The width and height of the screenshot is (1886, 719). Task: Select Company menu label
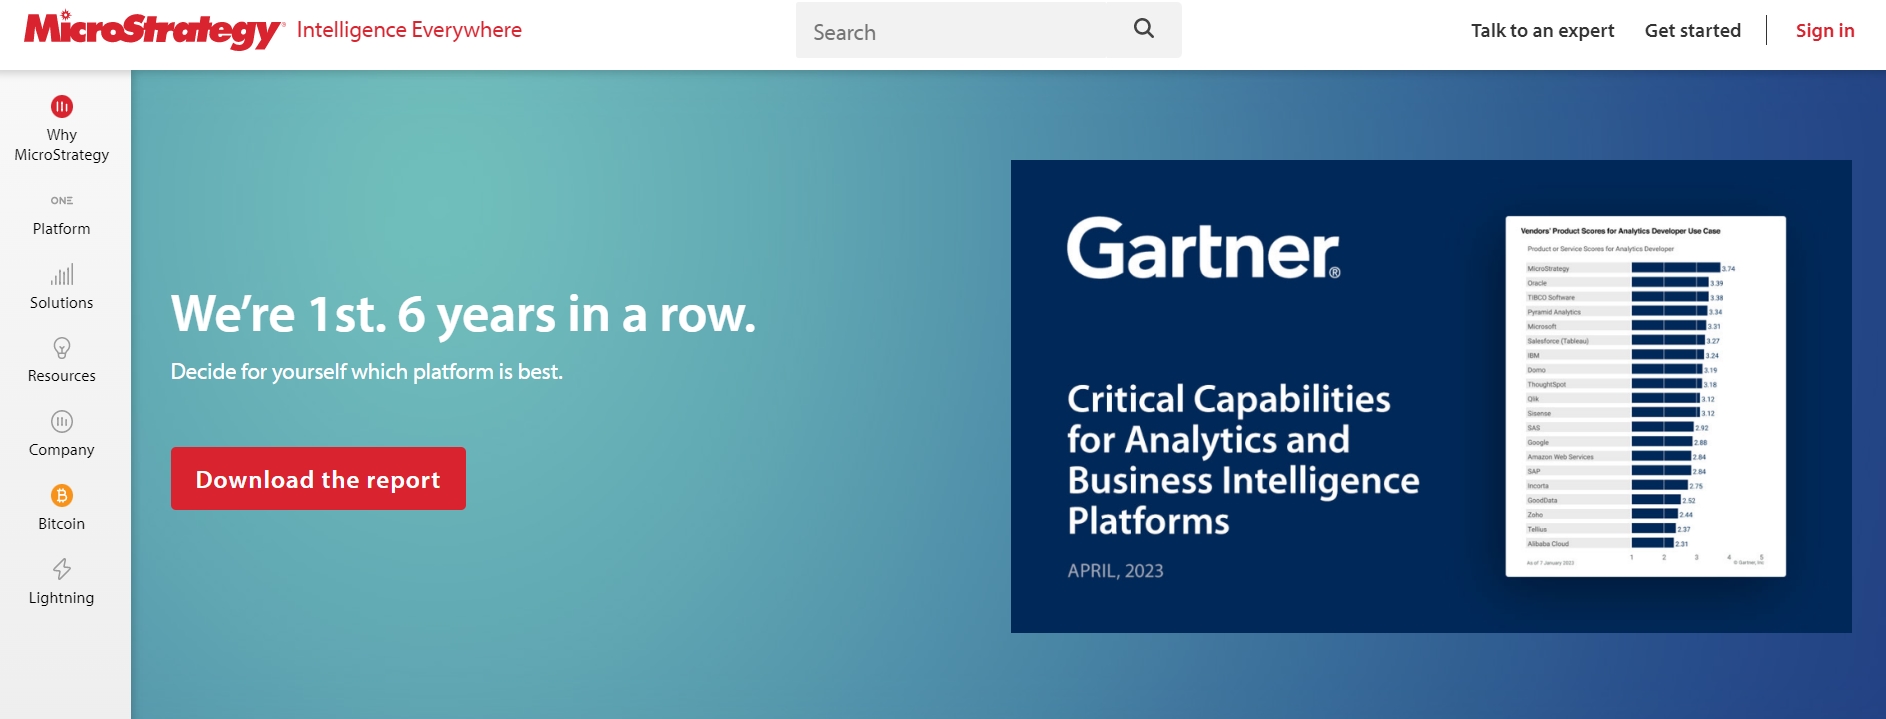pos(62,450)
